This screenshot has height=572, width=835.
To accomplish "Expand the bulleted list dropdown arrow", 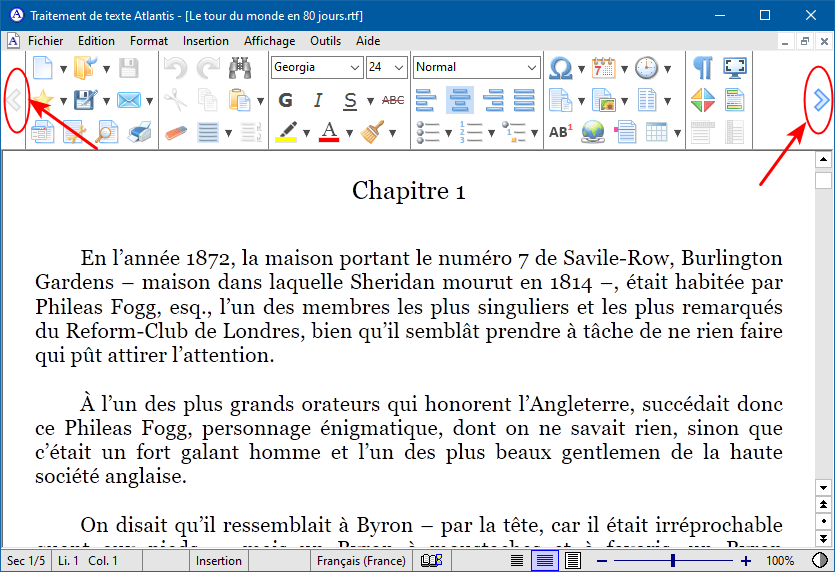I will coord(448,133).
